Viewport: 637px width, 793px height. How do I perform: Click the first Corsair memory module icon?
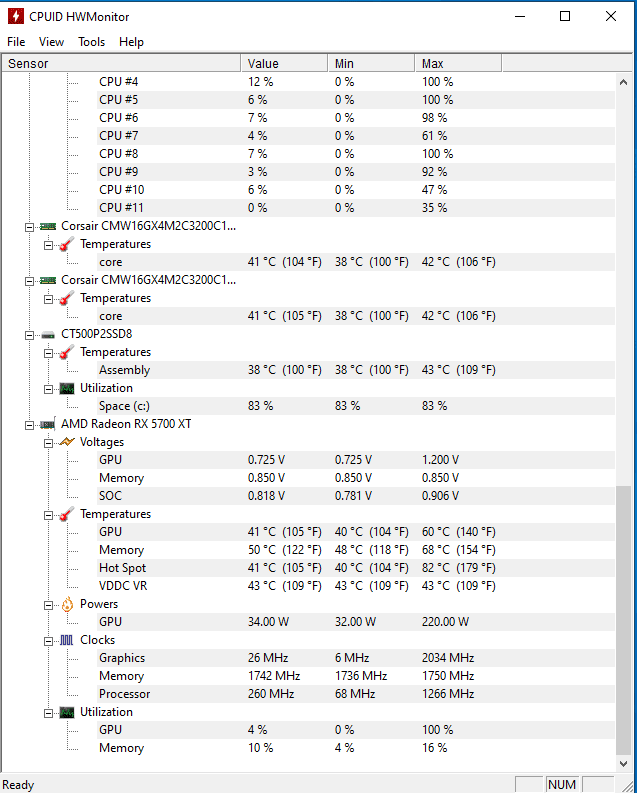coord(47,226)
